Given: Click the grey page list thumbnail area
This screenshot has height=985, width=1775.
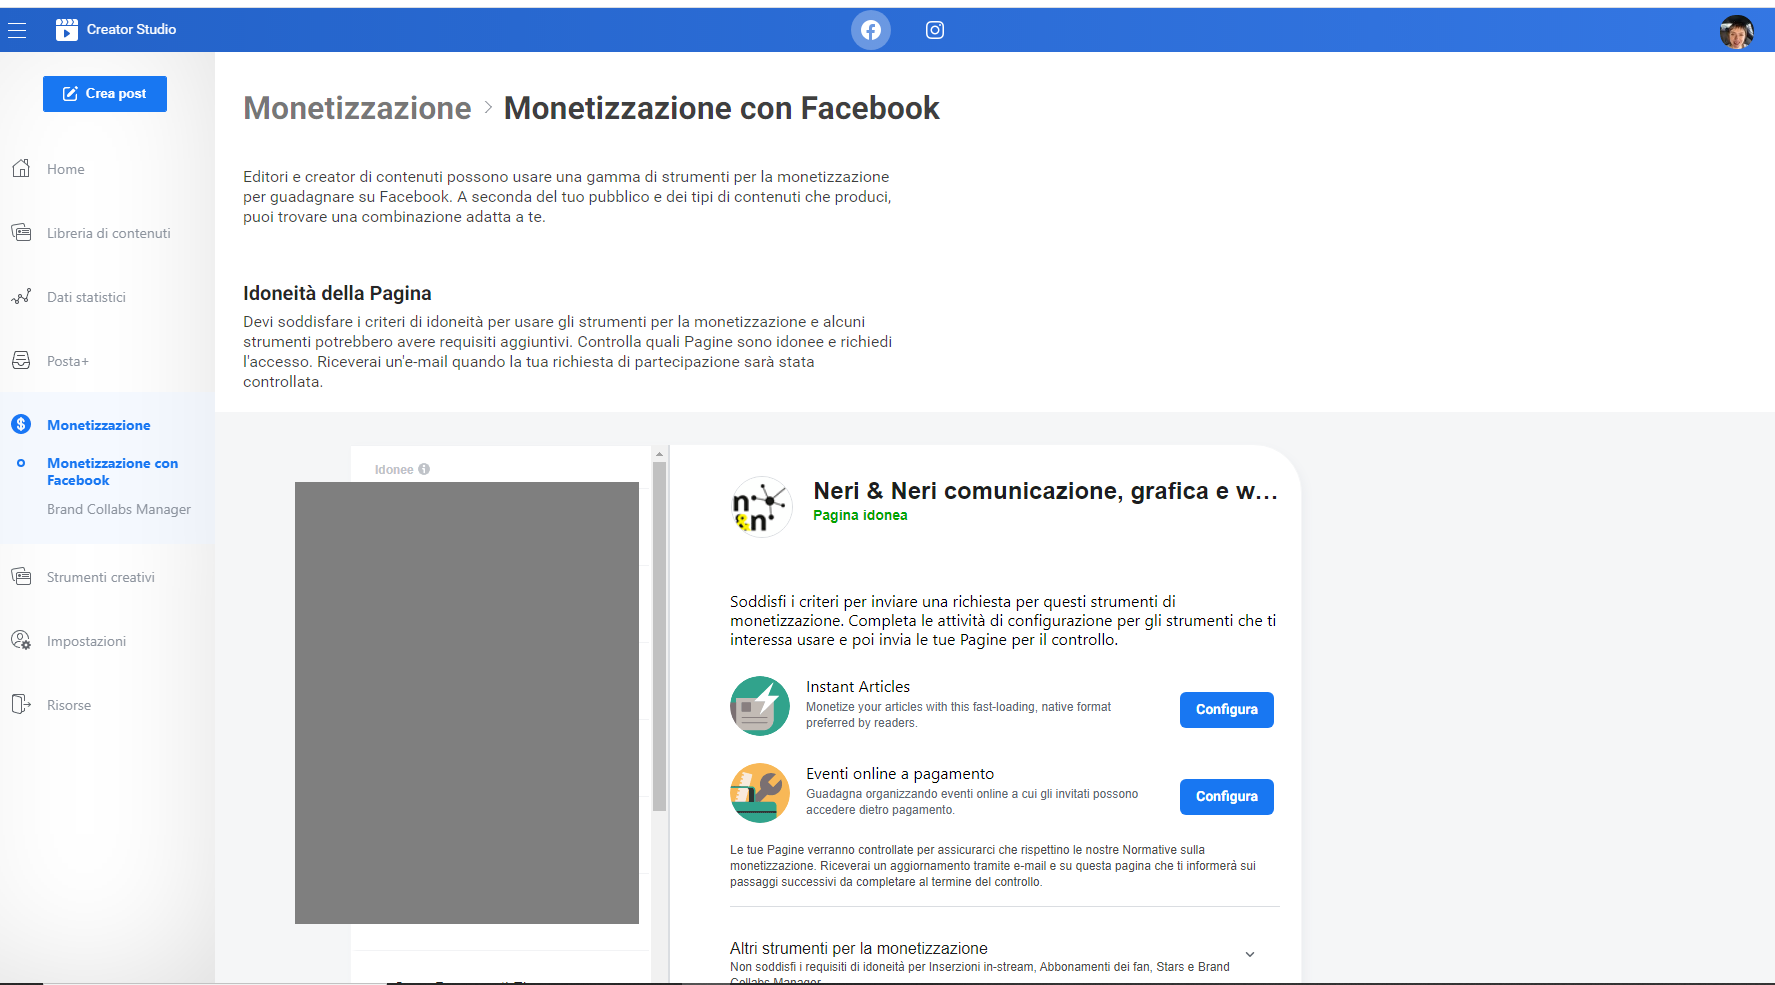Looking at the screenshot, I should [x=467, y=703].
